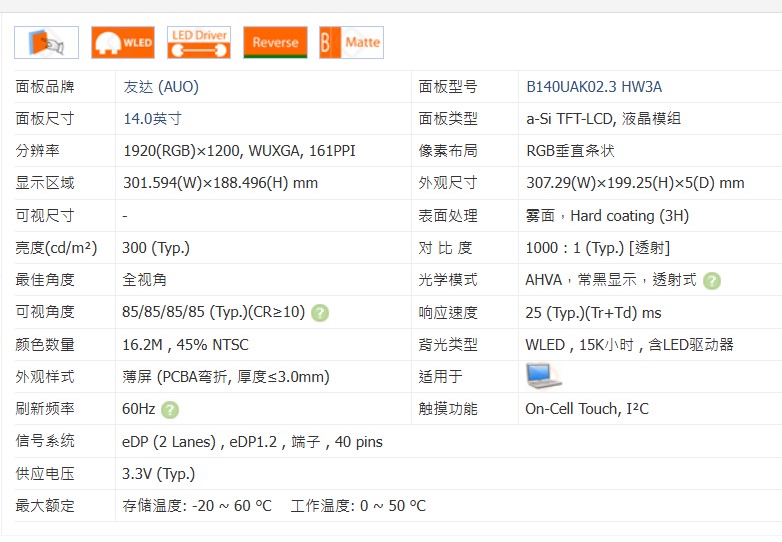Click the laptop icon in 适用于 row
Image resolution: width=782 pixels, height=542 pixels.
click(x=543, y=376)
